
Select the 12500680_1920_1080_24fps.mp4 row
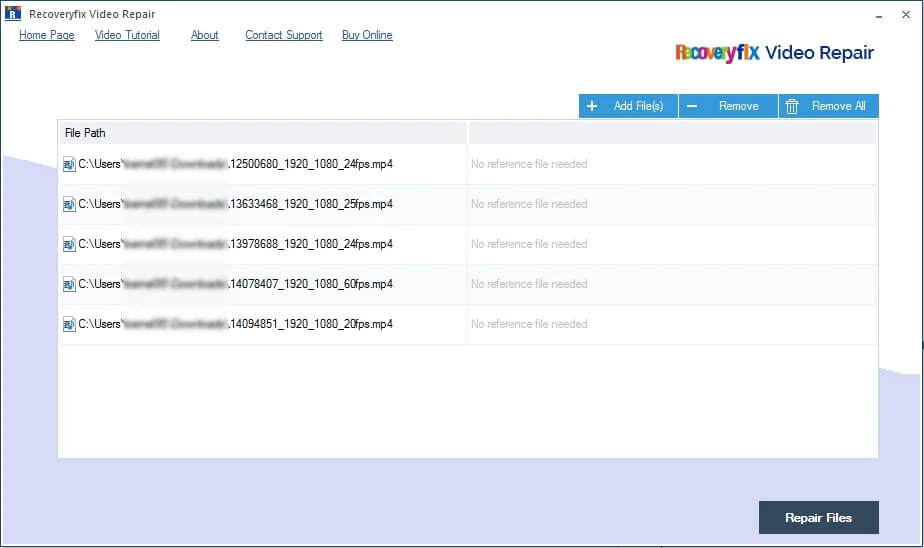tap(468, 164)
